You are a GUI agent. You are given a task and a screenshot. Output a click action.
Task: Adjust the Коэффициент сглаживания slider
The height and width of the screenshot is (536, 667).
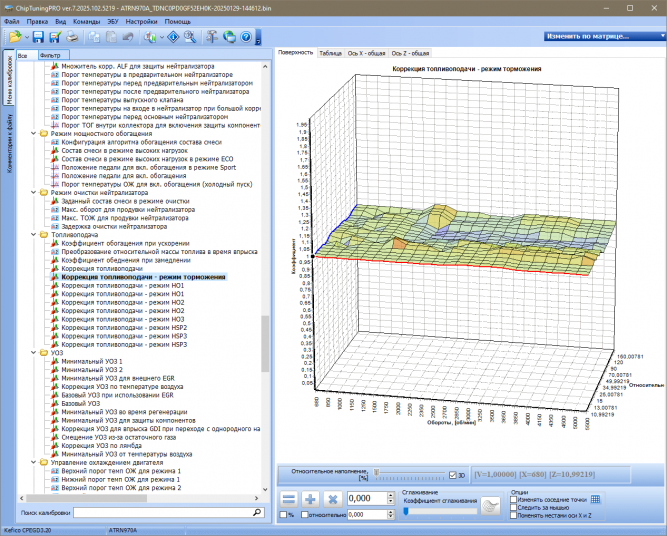pyautogui.click(x=406, y=511)
